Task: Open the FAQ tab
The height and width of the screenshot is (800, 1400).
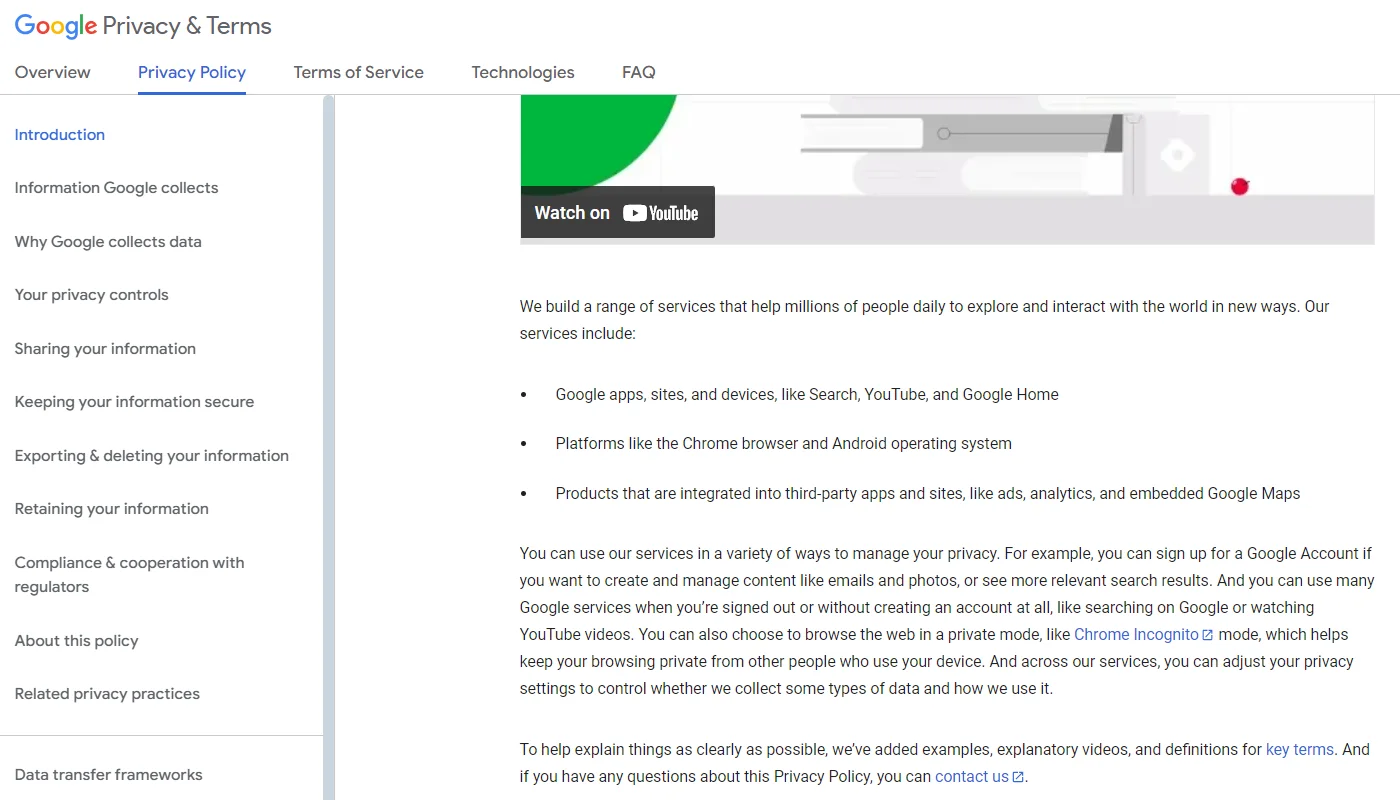Action: tap(638, 72)
